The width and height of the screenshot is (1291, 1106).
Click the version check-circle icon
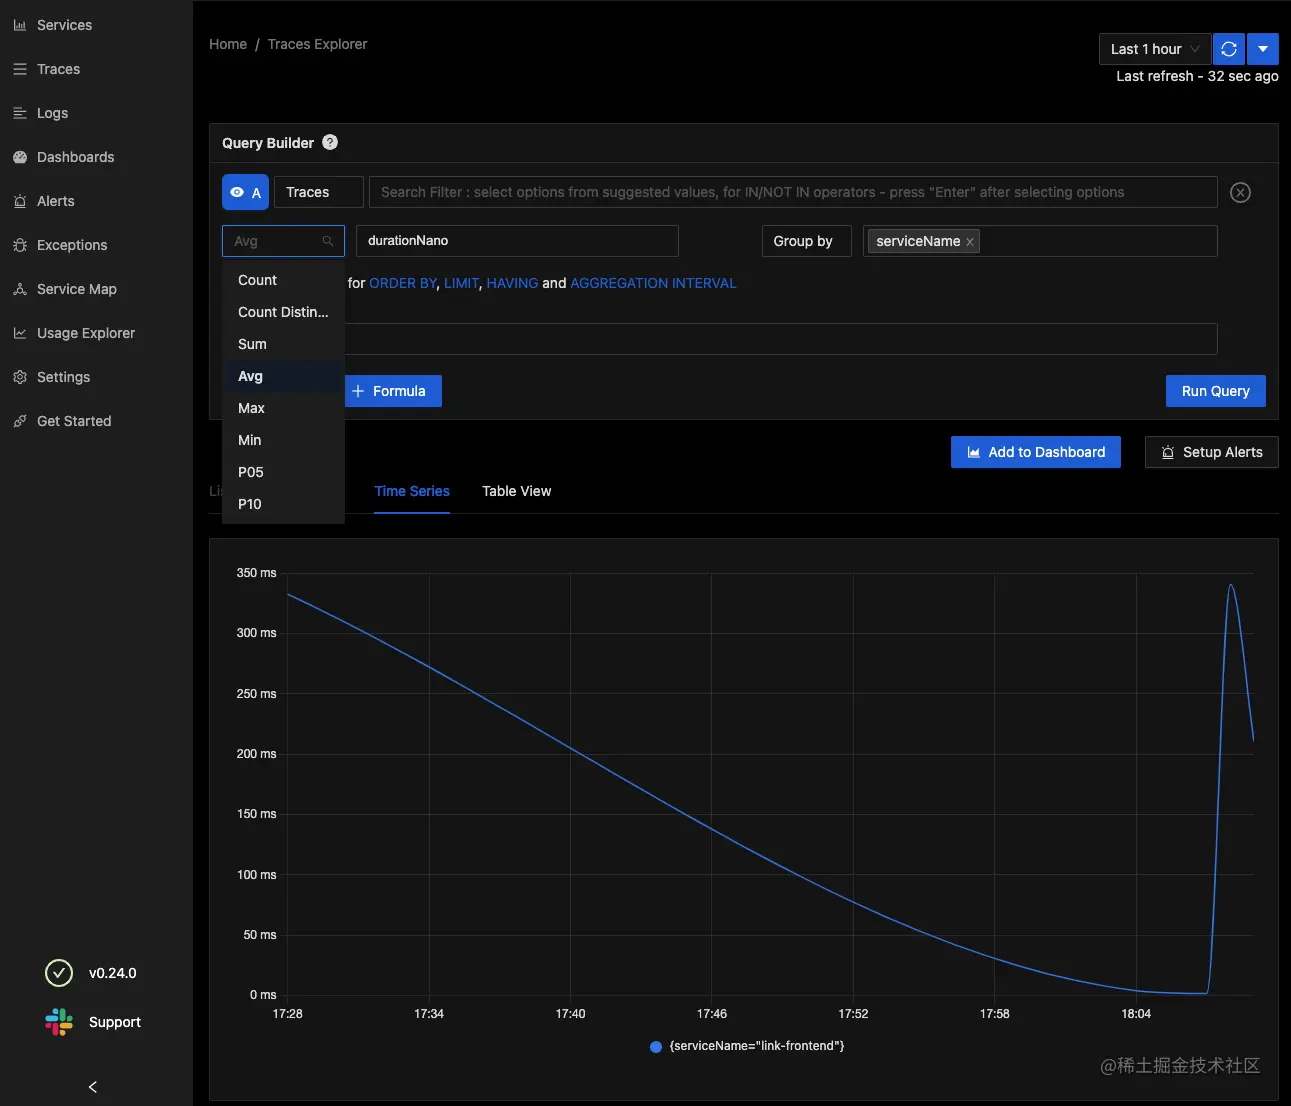pyautogui.click(x=59, y=973)
